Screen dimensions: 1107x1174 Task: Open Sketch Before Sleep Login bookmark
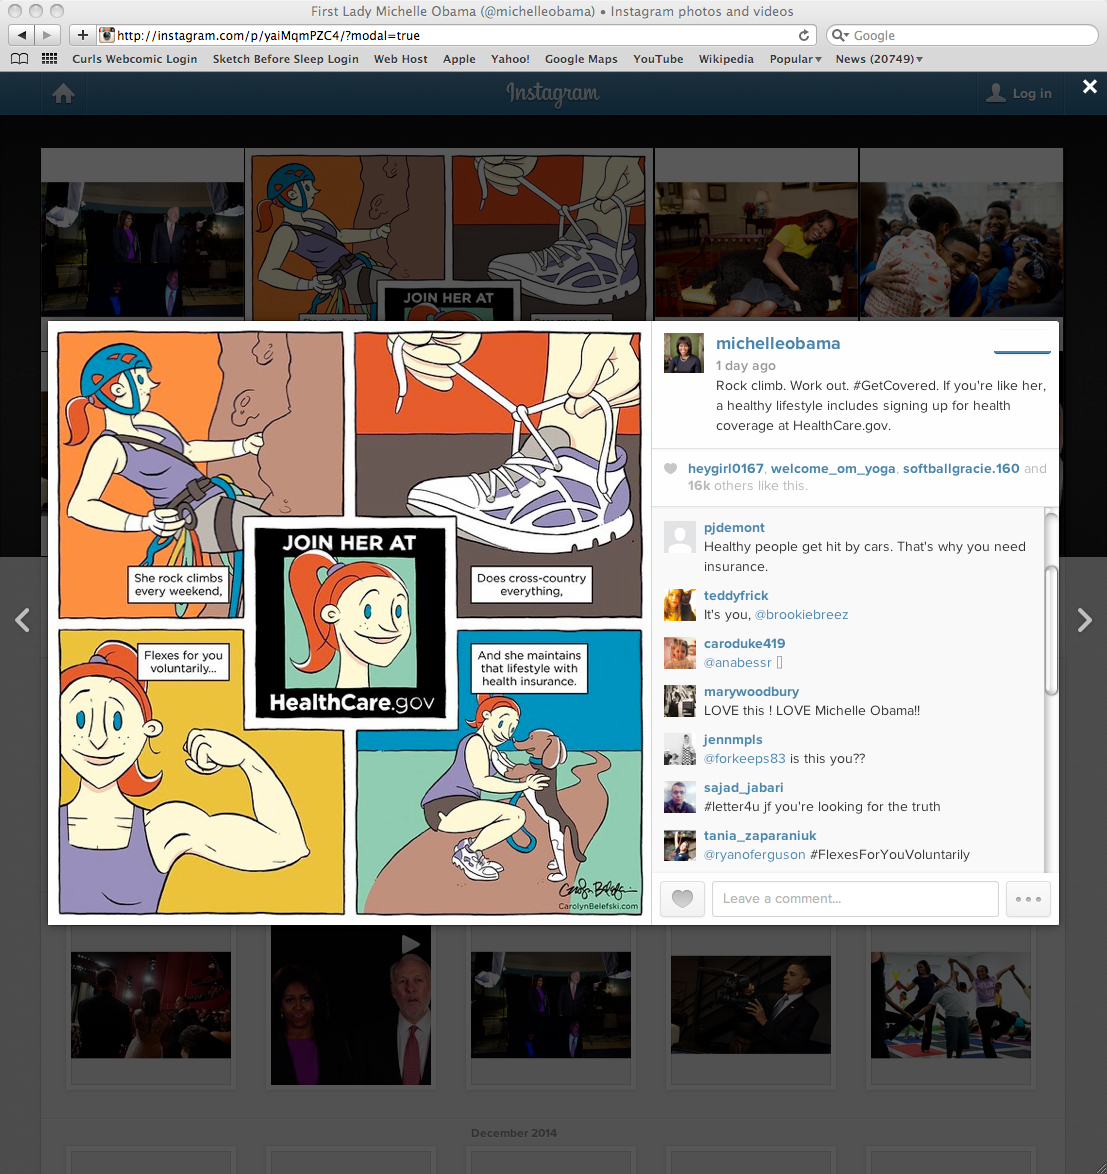(x=285, y=59)
